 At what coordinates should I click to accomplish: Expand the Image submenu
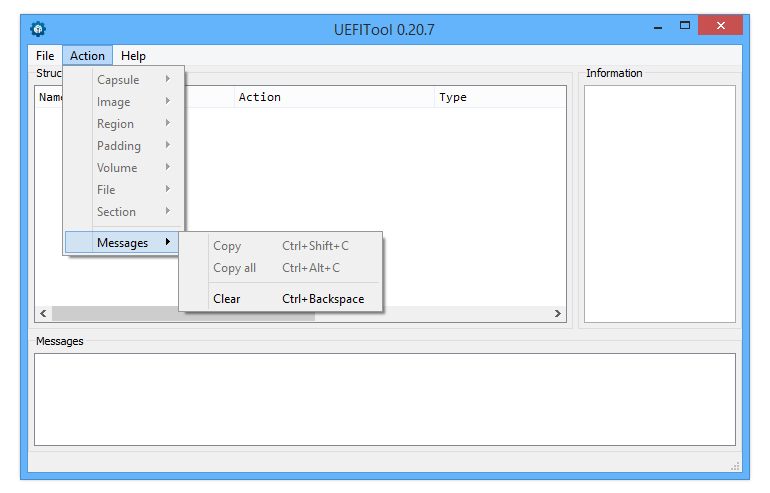pyautogui.click(x=124, y=101)
